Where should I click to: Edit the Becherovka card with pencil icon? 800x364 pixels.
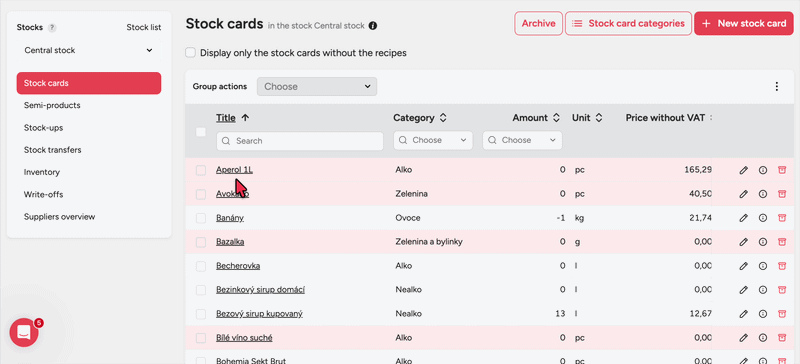pos(743,266)
